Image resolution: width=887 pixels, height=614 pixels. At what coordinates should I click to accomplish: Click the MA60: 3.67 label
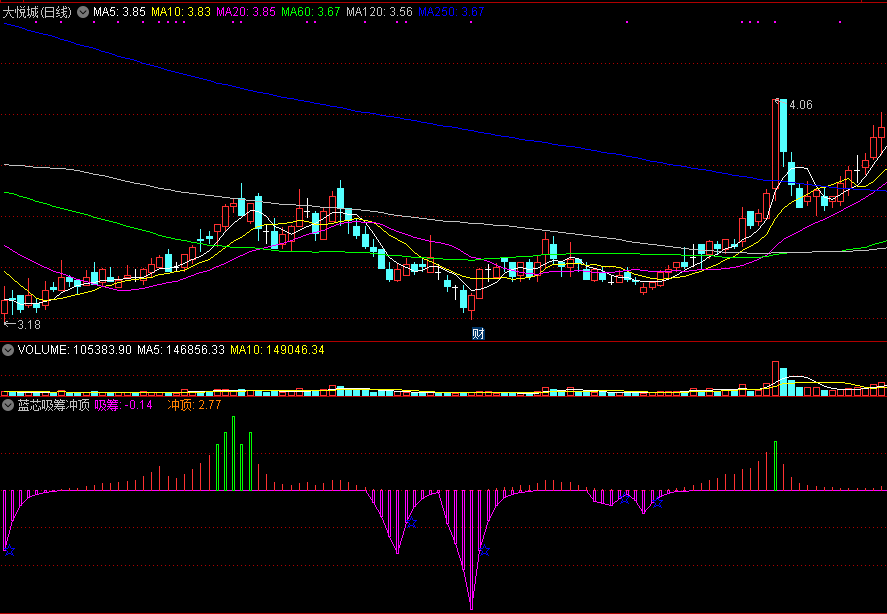[311, 12]
